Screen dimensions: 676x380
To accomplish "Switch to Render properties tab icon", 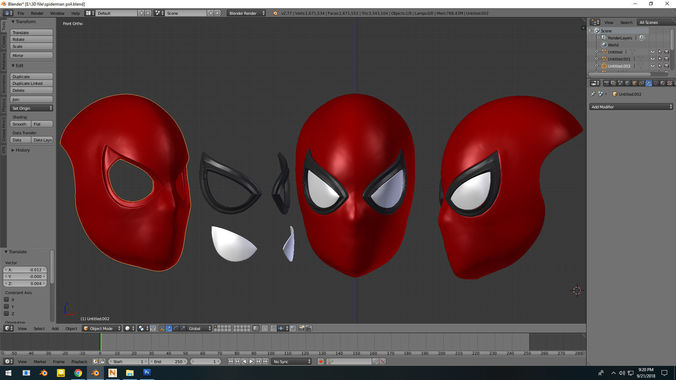I will point(606,83).
